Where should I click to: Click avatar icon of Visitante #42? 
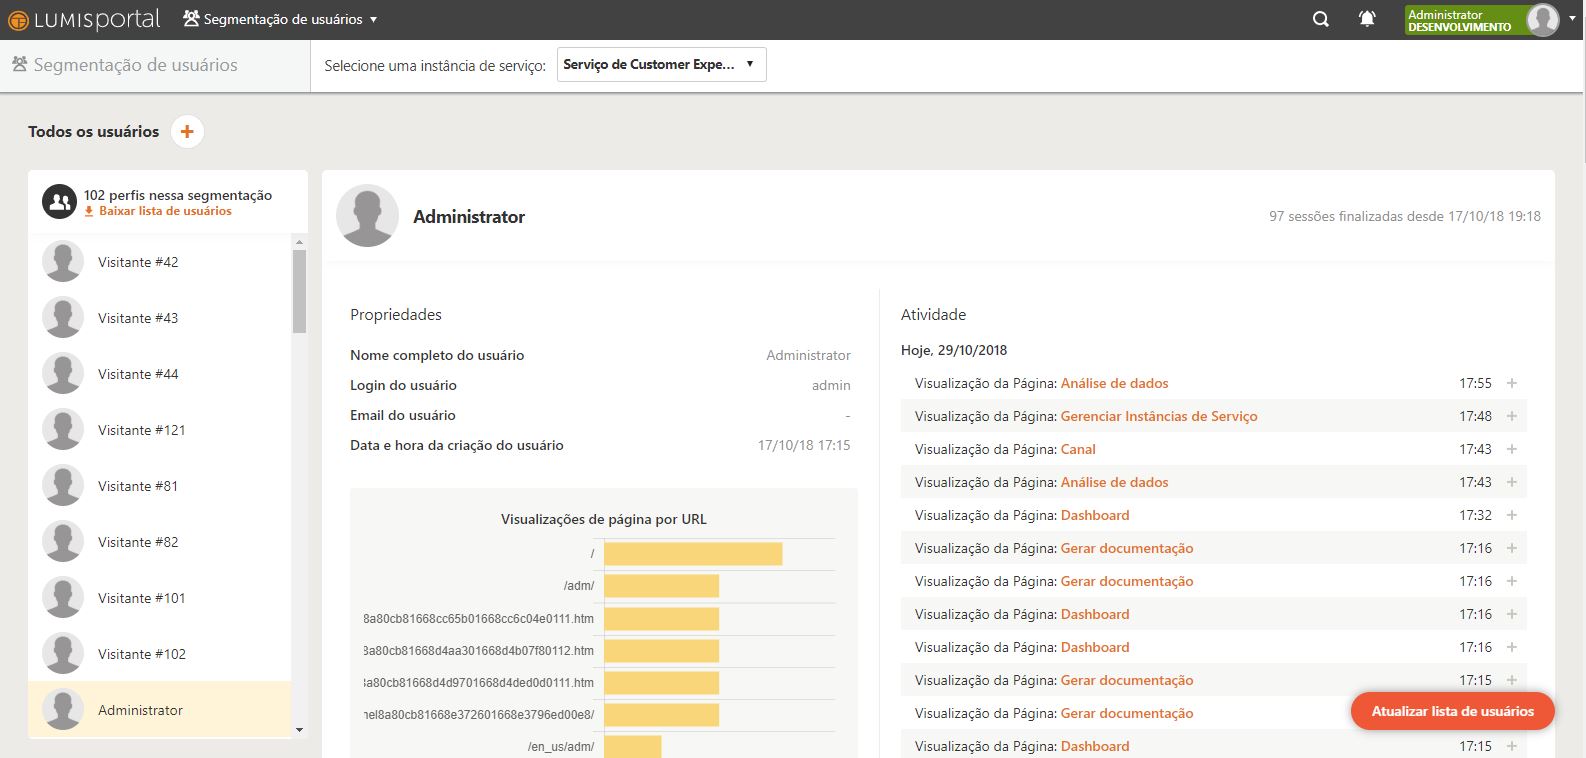[63, 262]
